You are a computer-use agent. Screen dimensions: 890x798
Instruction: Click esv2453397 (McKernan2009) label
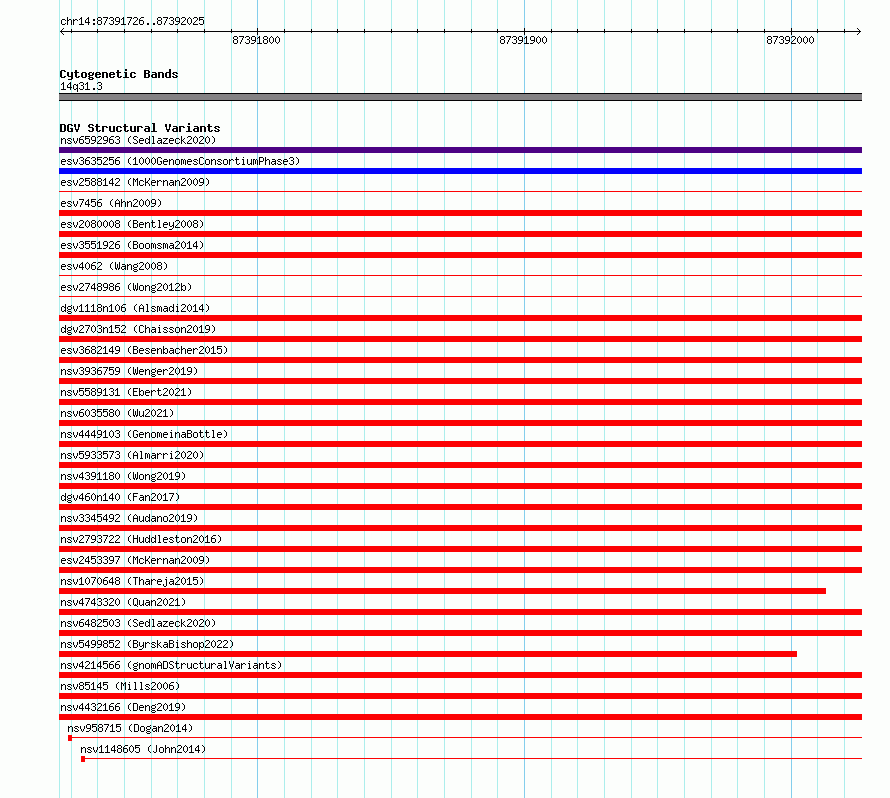coord(135,560)
